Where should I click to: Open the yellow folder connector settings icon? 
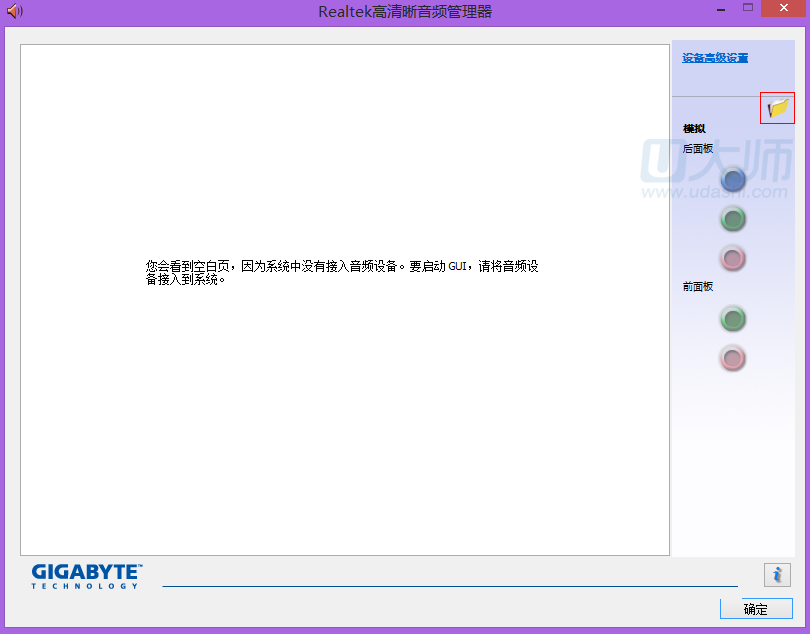click(777, 108)
